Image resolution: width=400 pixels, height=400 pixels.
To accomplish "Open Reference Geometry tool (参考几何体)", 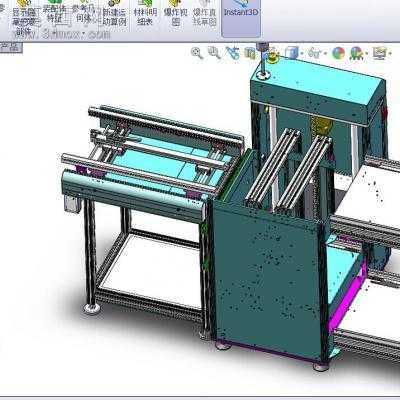I will pos(84,13).
